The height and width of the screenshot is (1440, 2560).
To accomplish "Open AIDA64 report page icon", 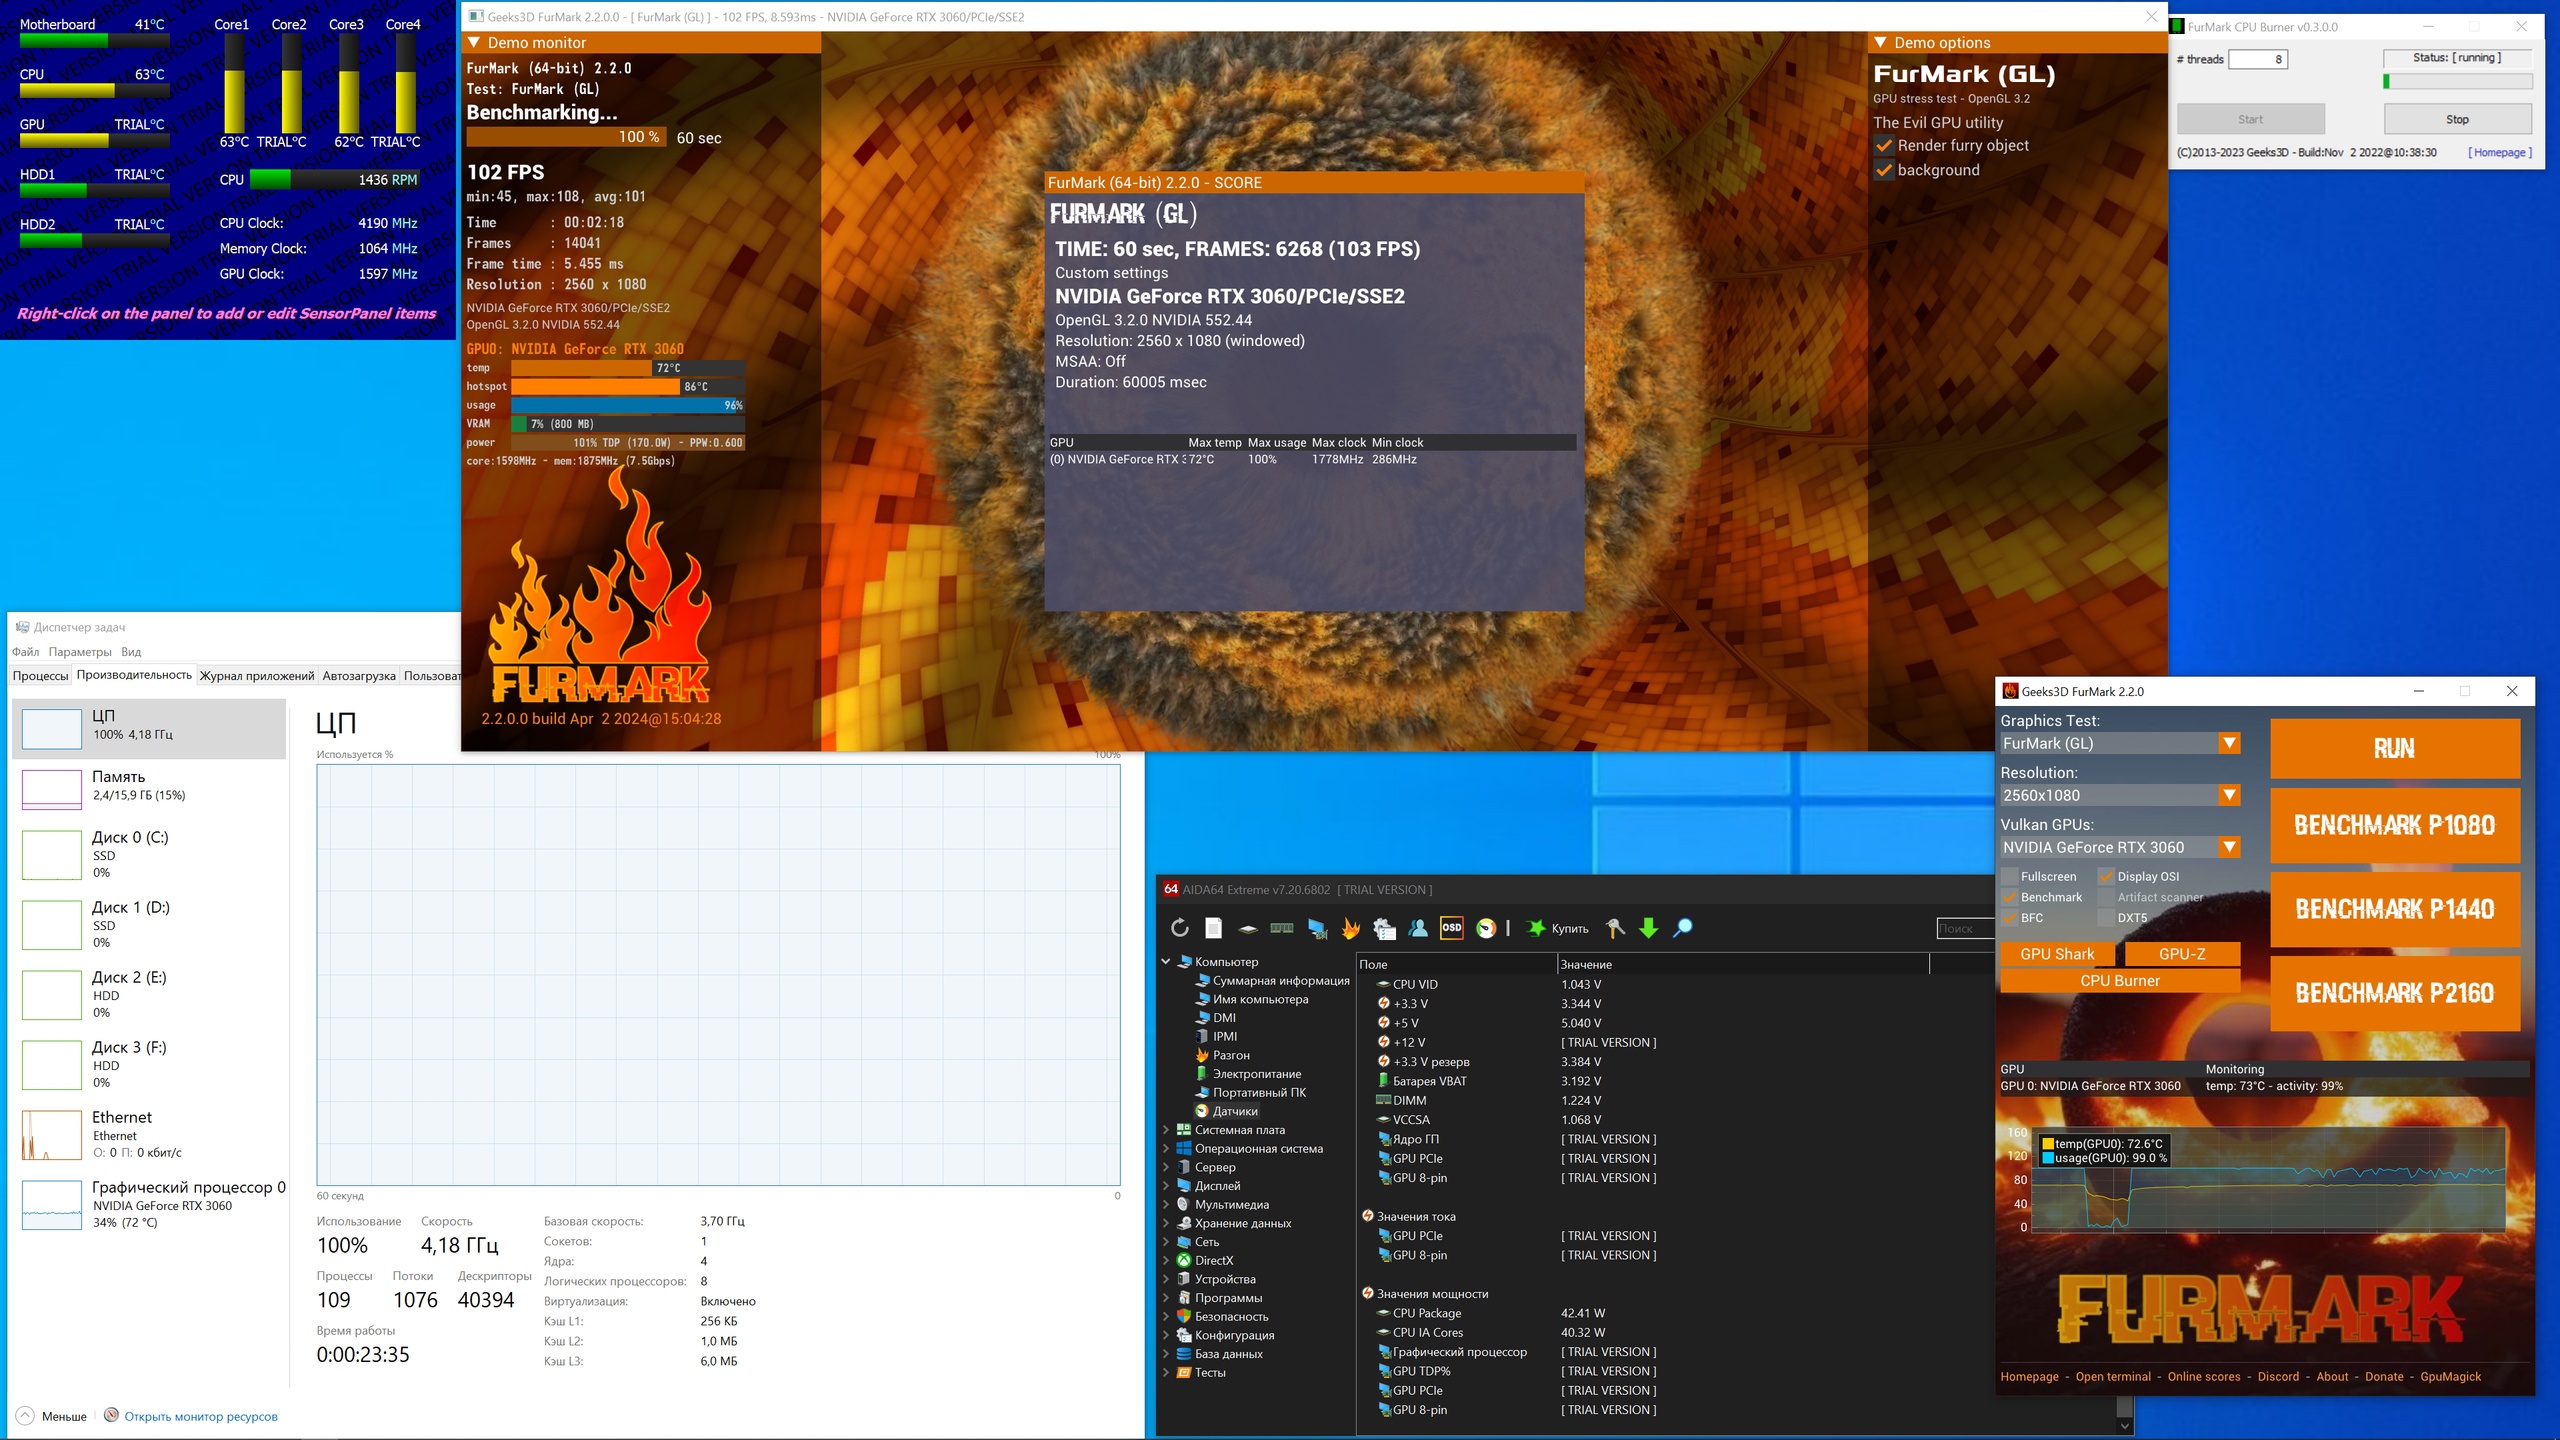I will click(x=1213, y=928).
